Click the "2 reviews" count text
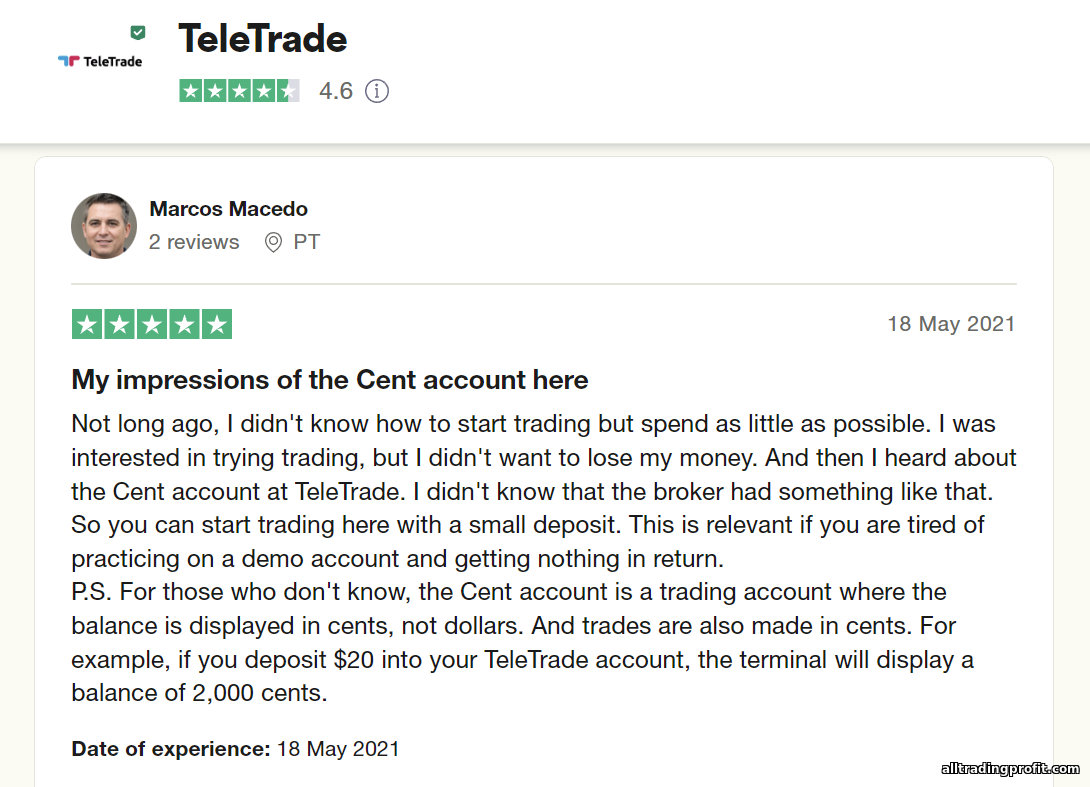Image resolution: width=1090 pixels, height=787 pixels. click(194, 242)
